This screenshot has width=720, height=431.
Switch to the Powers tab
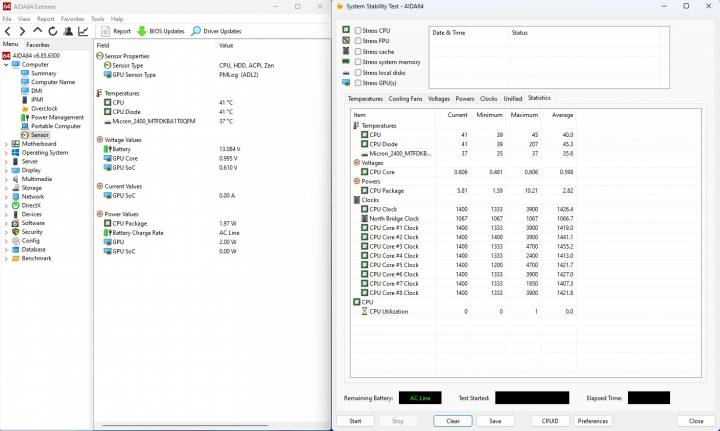click(465, 99)
